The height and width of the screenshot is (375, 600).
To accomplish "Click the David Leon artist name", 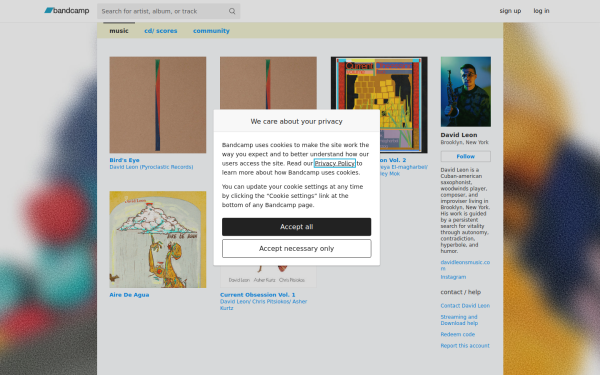I will tap(459, 135).
